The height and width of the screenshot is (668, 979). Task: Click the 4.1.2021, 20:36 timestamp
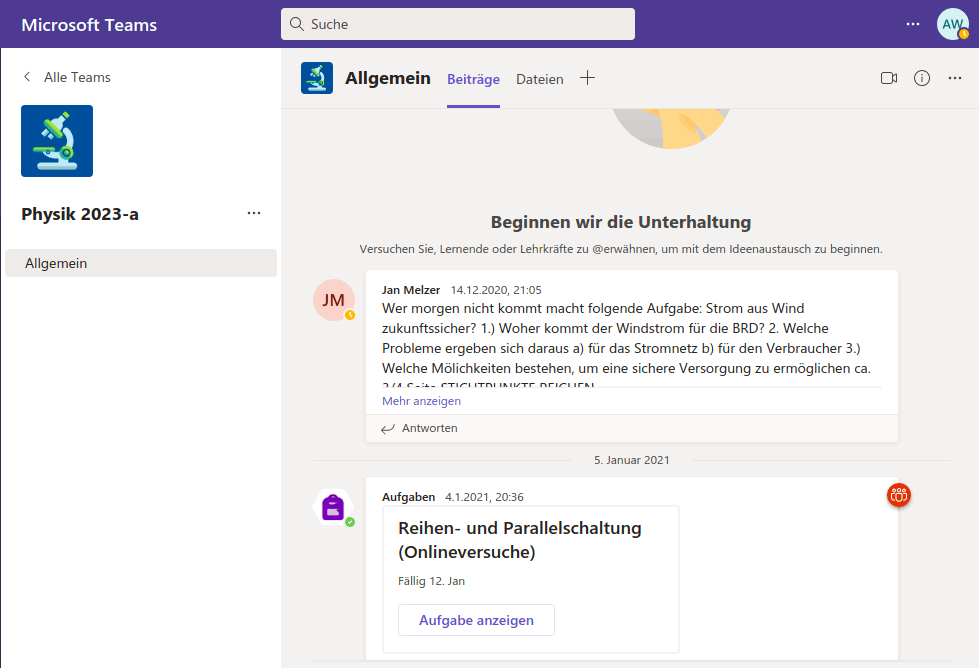tap(484, 497)
